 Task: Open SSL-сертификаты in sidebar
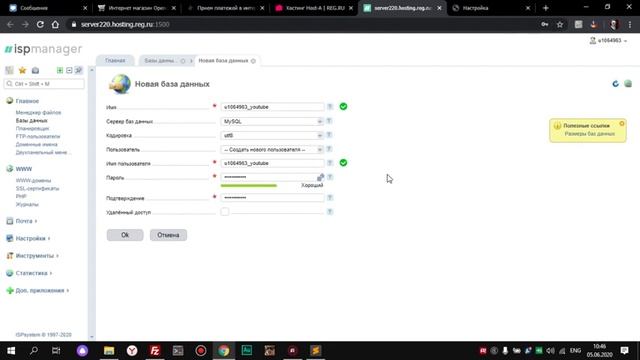[38, 188]
